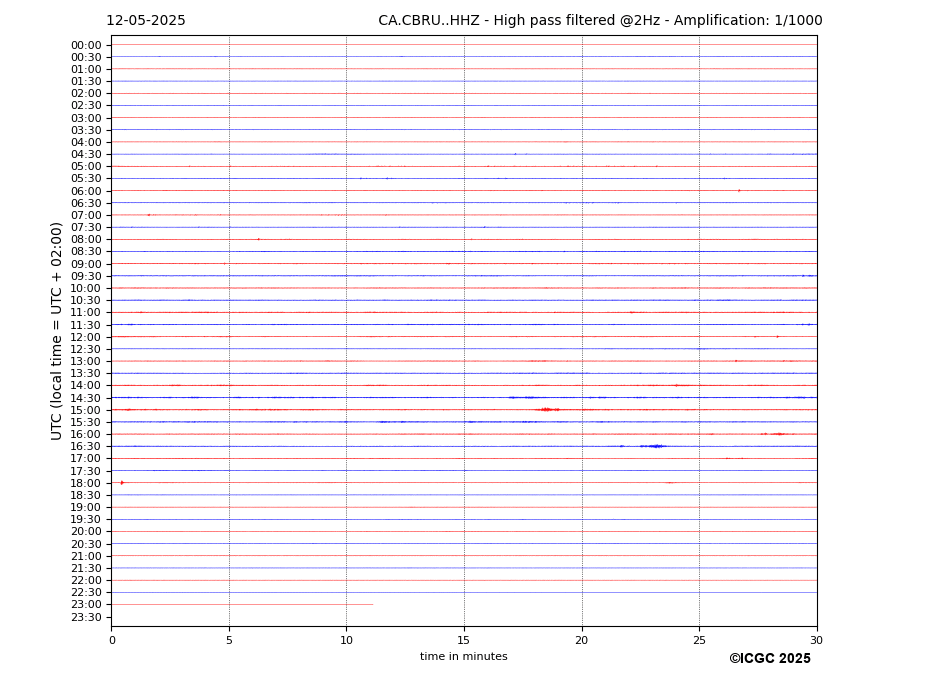Click the x-axis tick label 25

699,640
